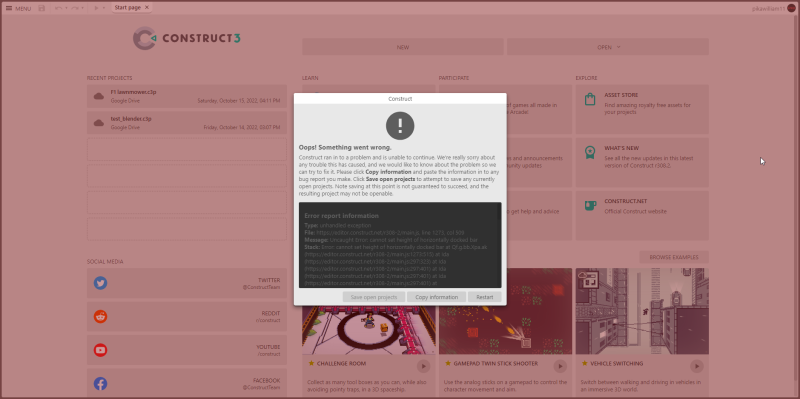Click Copy information in error dialog

click(x=436, y=297)
